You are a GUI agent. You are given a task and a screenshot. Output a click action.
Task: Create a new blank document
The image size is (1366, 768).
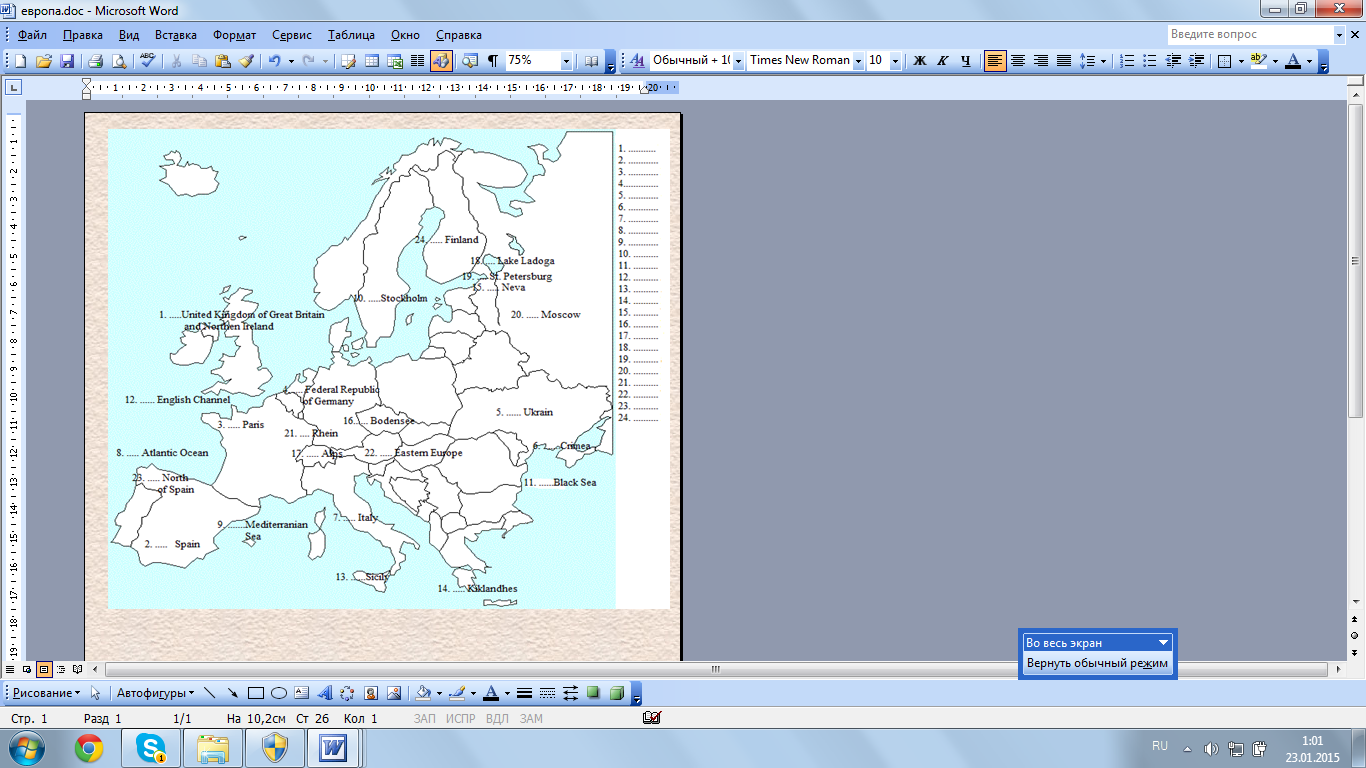[20, 61]
